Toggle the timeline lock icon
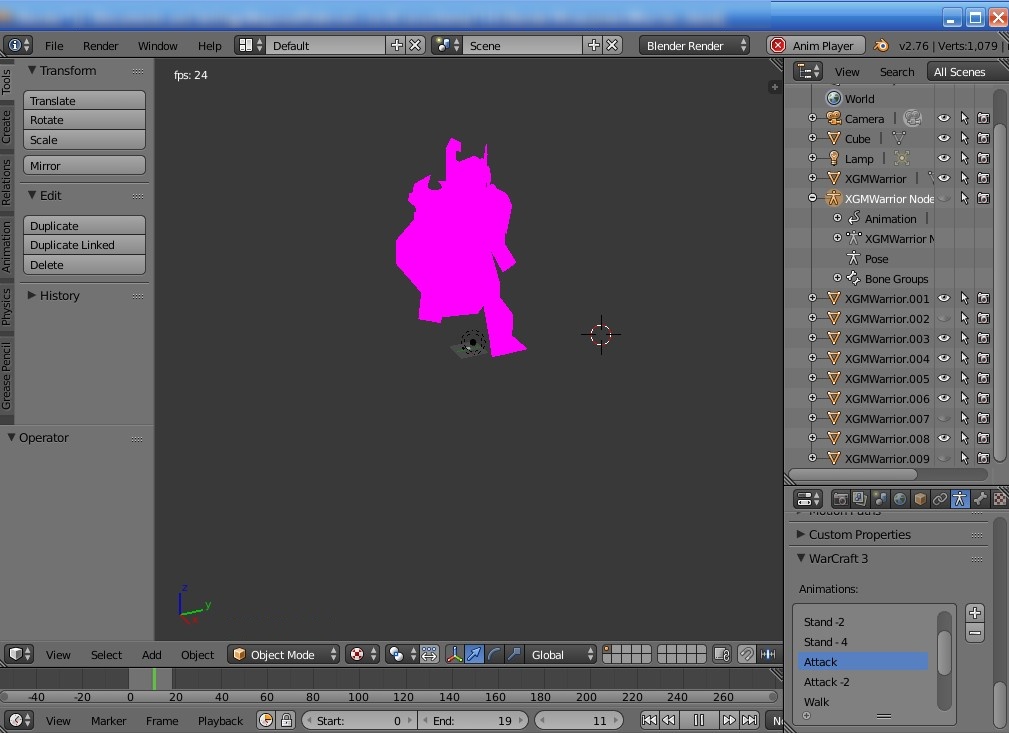1009x733 pixels. (286, 720)
